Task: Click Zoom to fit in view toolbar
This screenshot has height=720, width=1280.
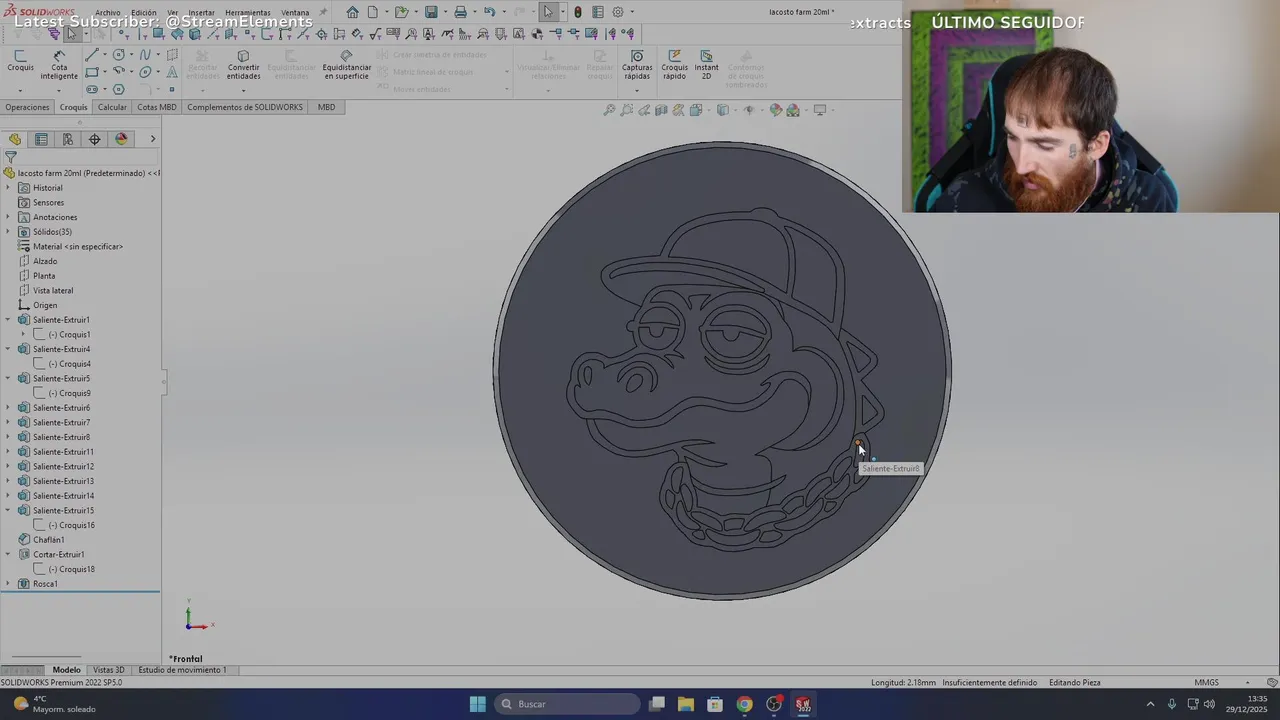Action: [x=609, y=110]
